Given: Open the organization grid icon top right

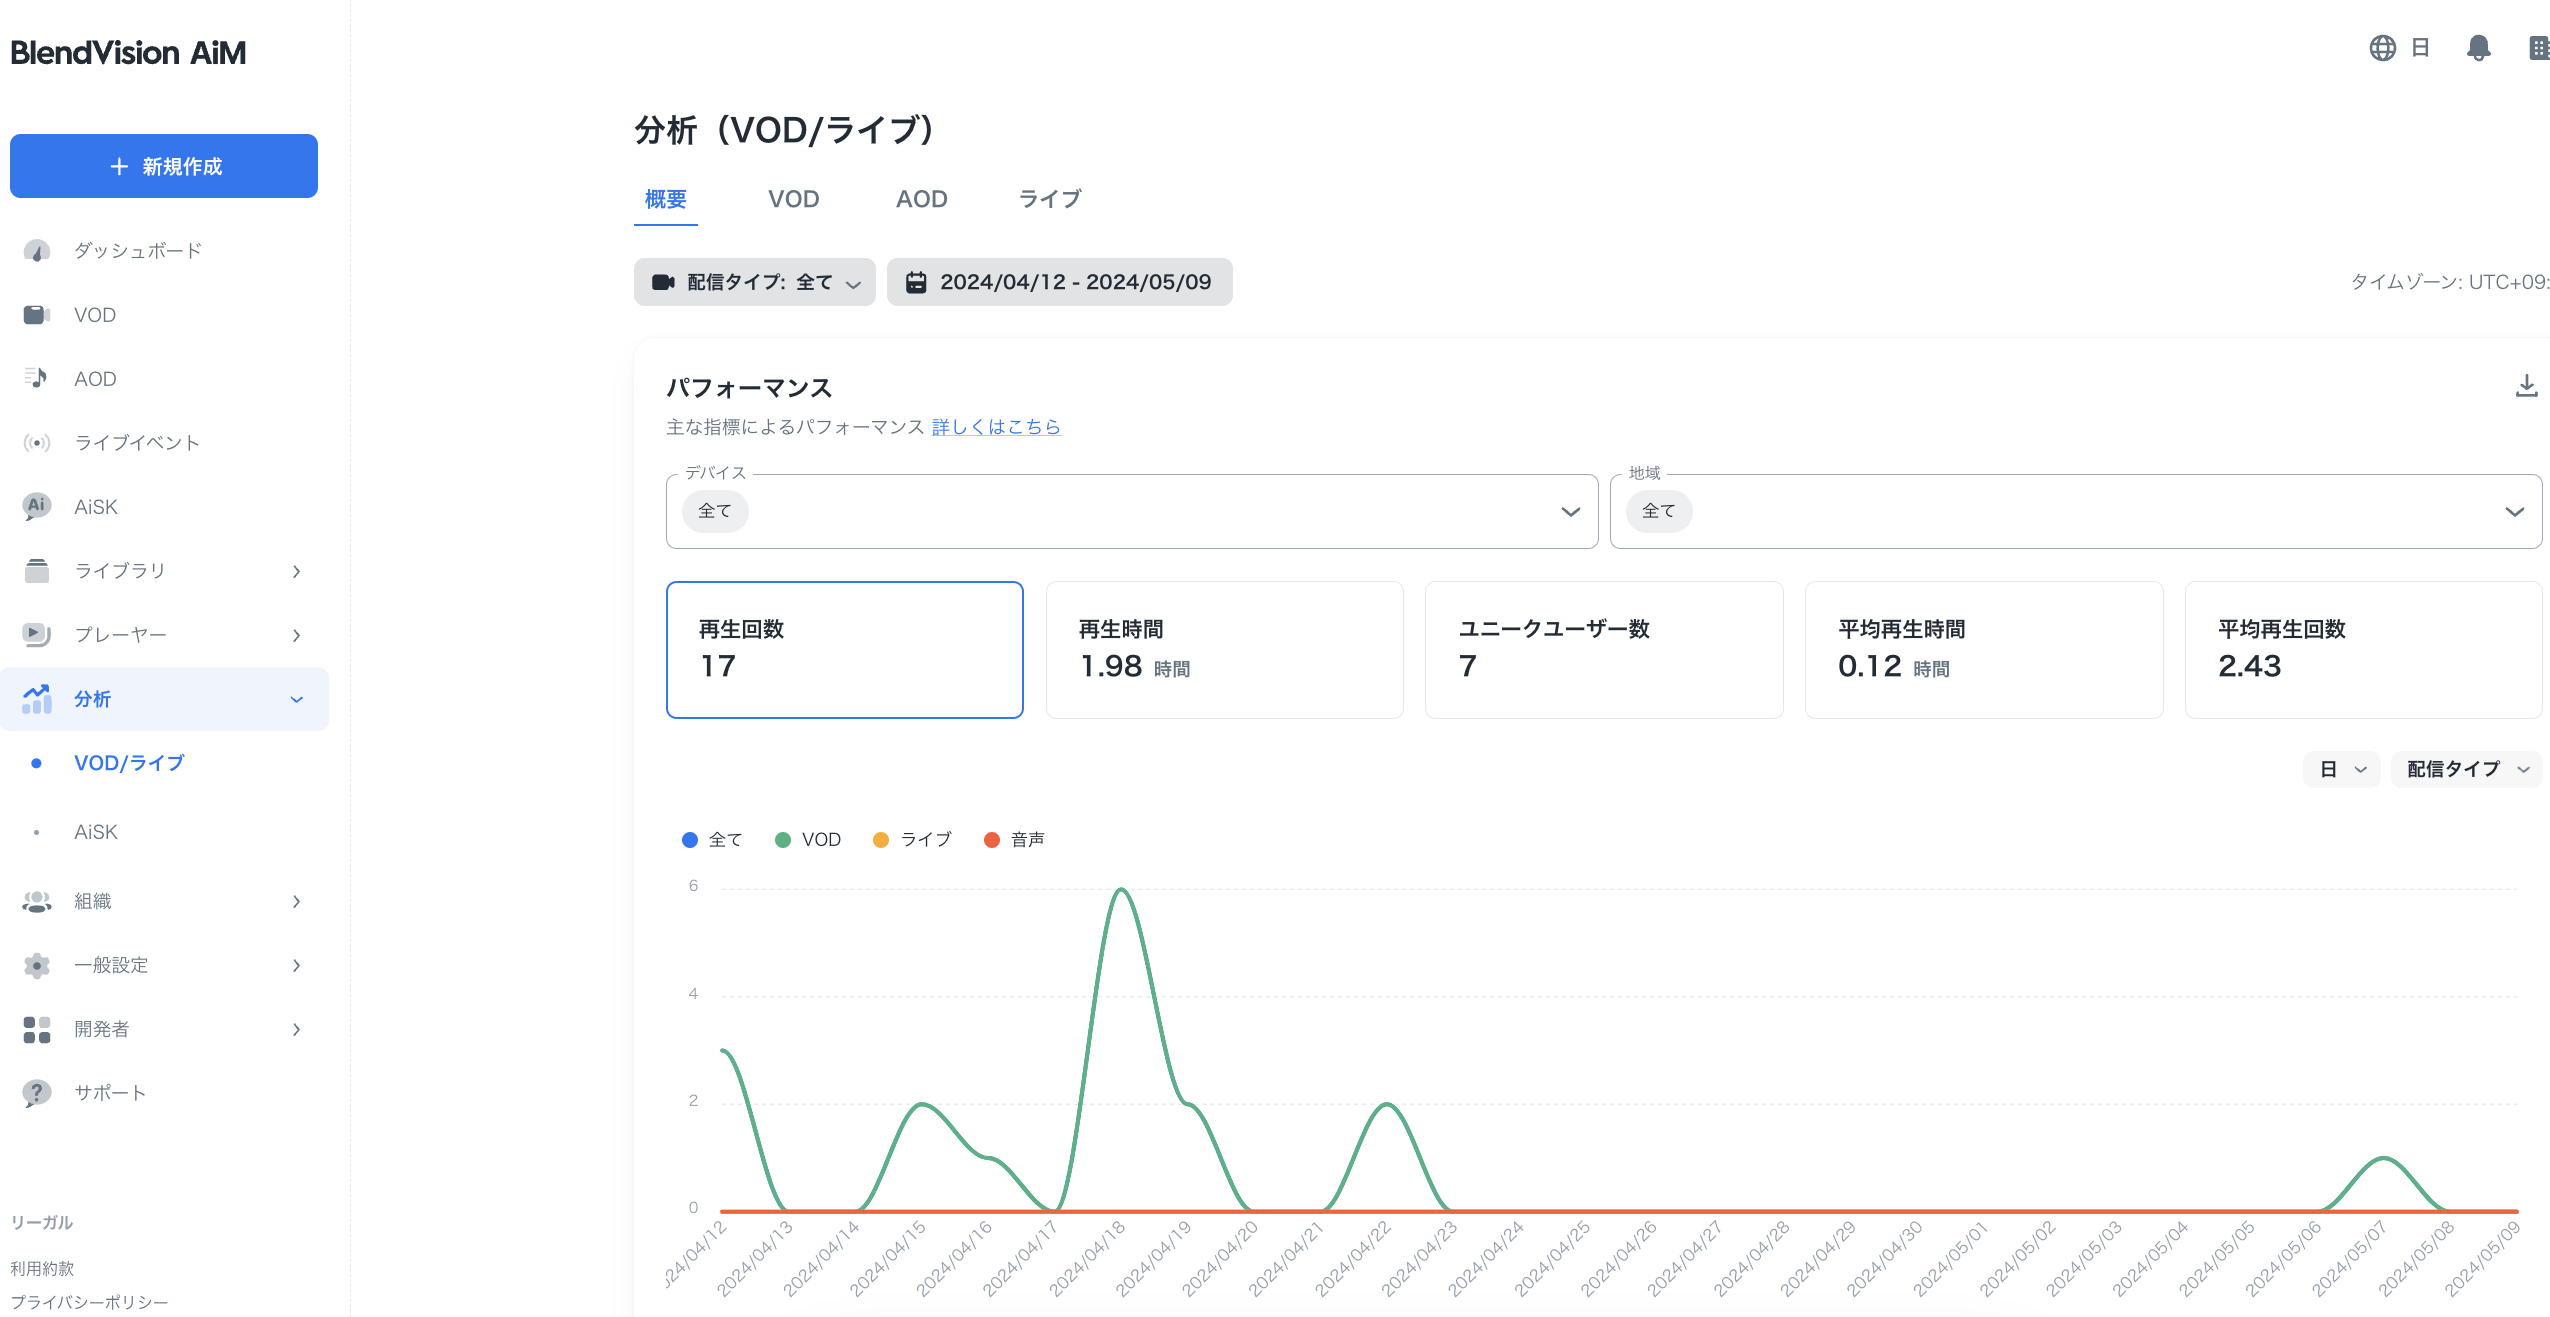Looking at the screenshot, I should coord(2538,48).
